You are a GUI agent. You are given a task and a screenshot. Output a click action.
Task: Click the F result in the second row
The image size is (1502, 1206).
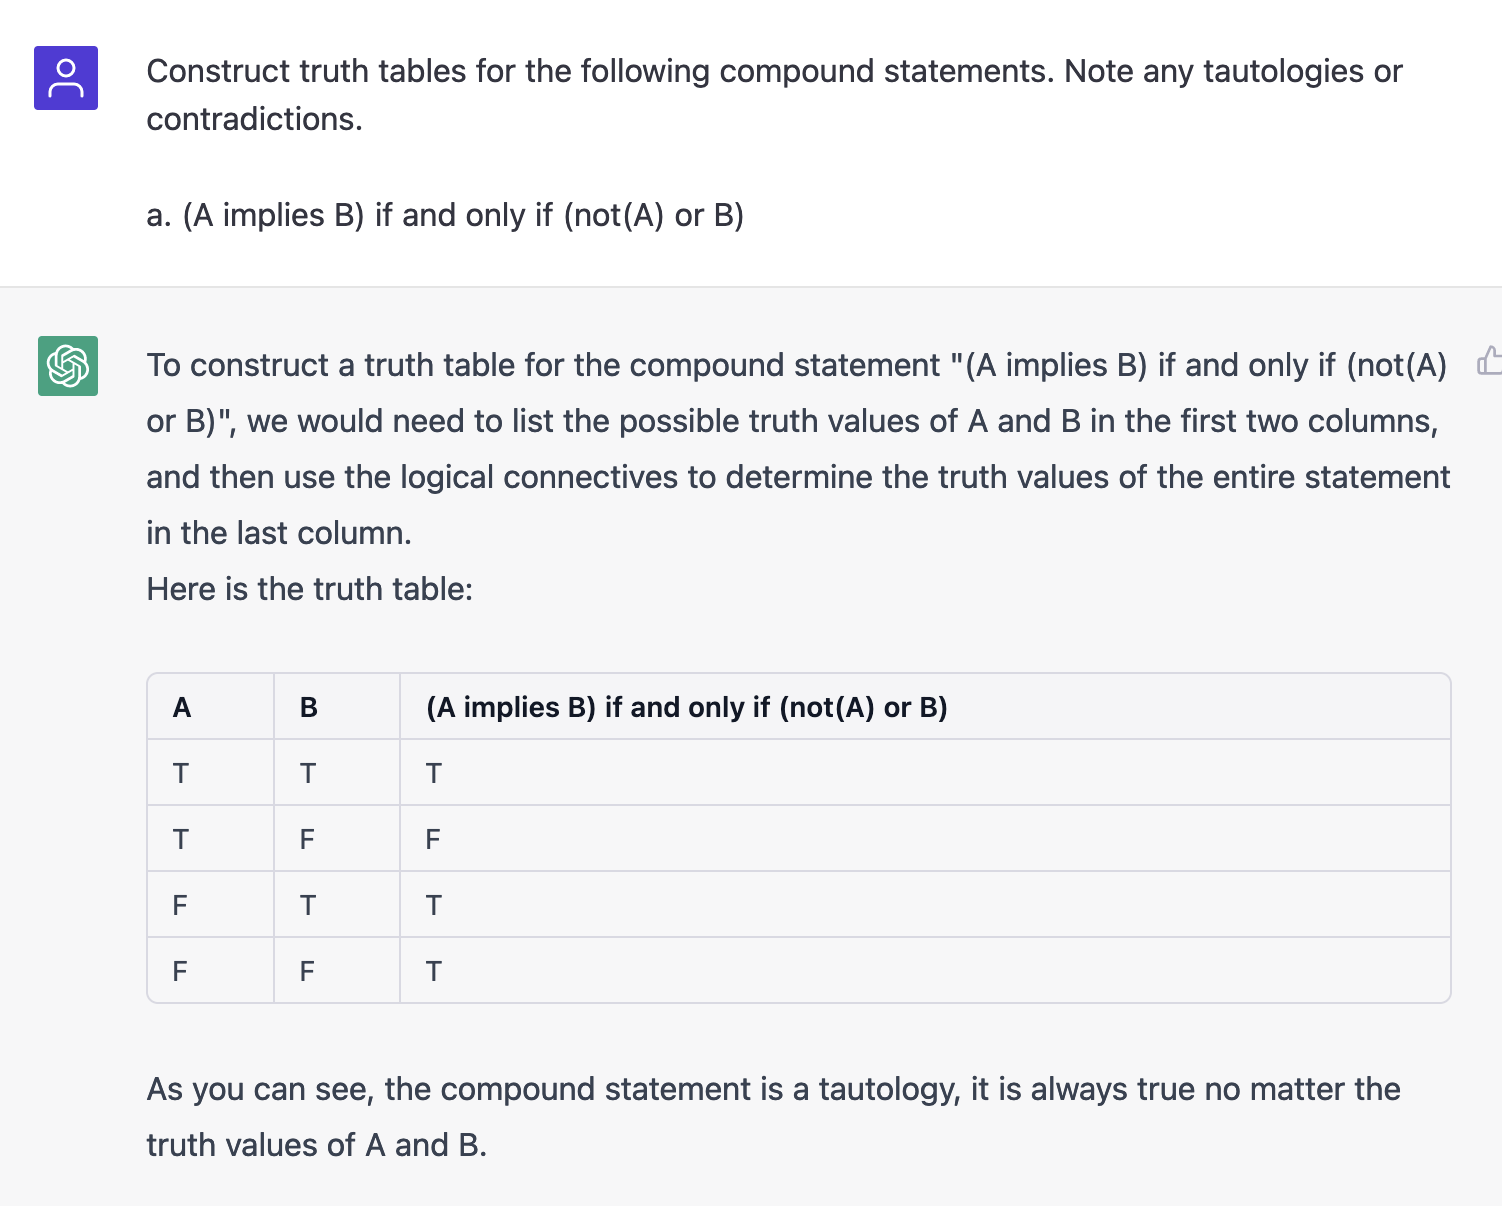click(433, 840)
